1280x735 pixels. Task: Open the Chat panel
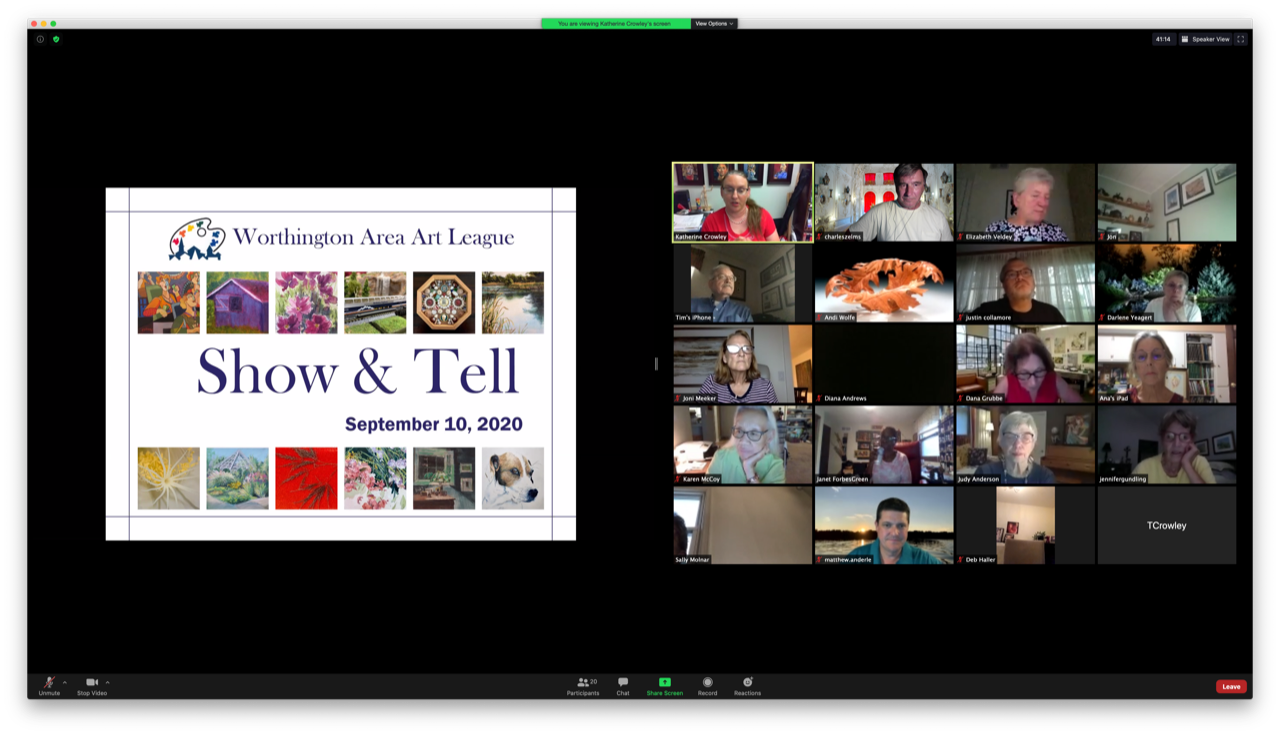coord(623,686)
